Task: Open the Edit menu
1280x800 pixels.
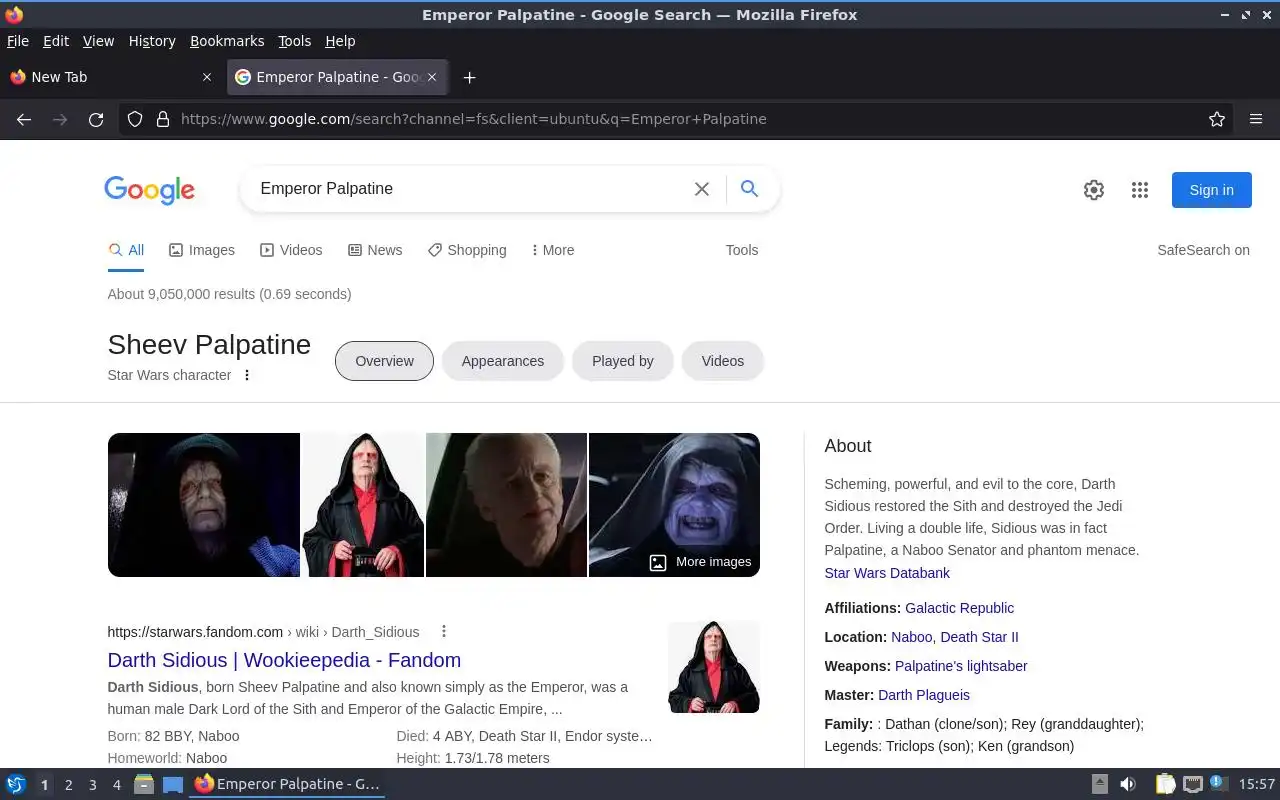Action: pos(56,41)
